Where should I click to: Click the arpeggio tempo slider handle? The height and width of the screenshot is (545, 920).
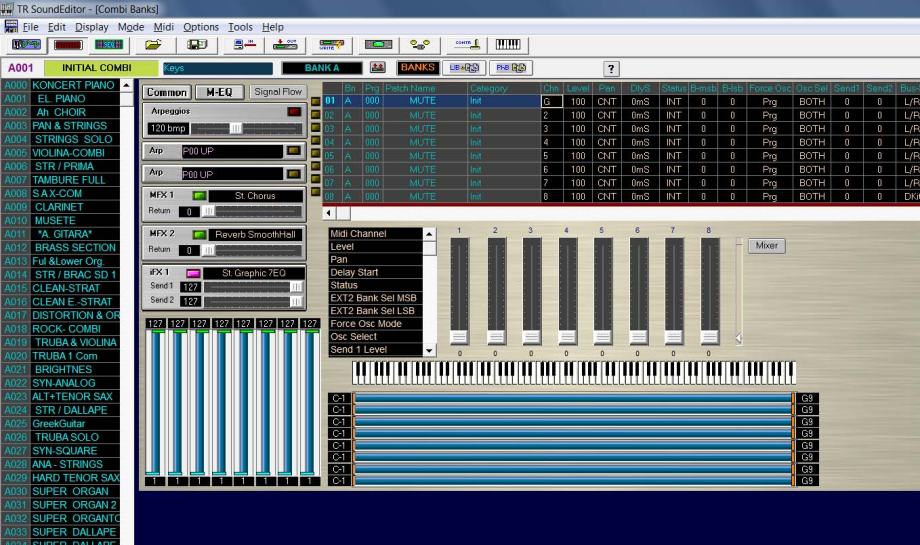pyautogui.click(x=236, y=129)
